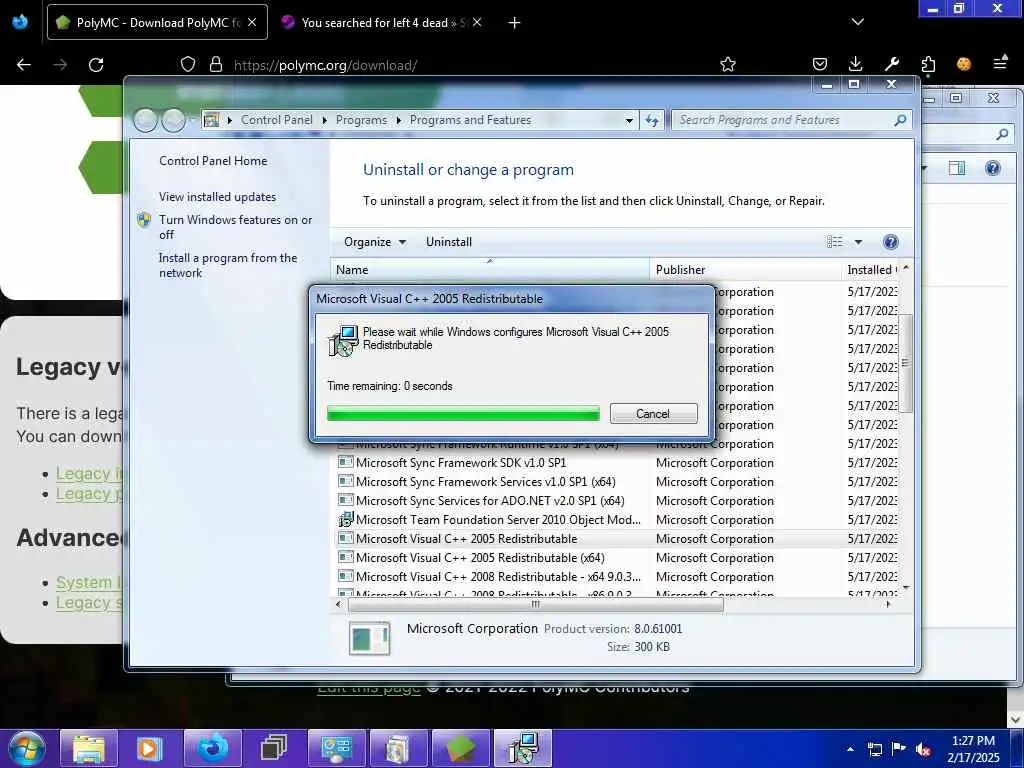This screenshot has width=1024, height=768.
Task: Open the Organize dropdown menu
Action: [375, 242]
